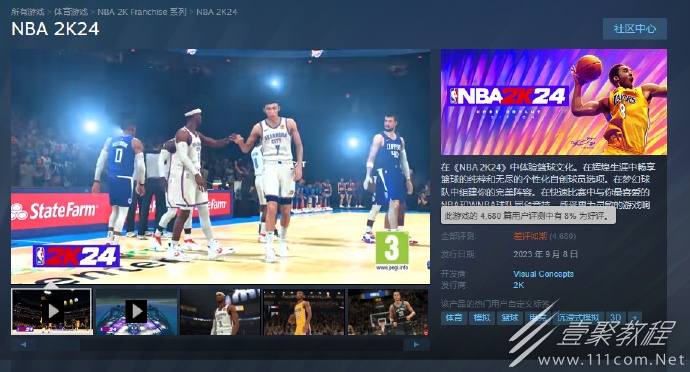This screenshot has width=690, height=372.
Task: Select the 篮球 tag
Action: pos(510,318)
